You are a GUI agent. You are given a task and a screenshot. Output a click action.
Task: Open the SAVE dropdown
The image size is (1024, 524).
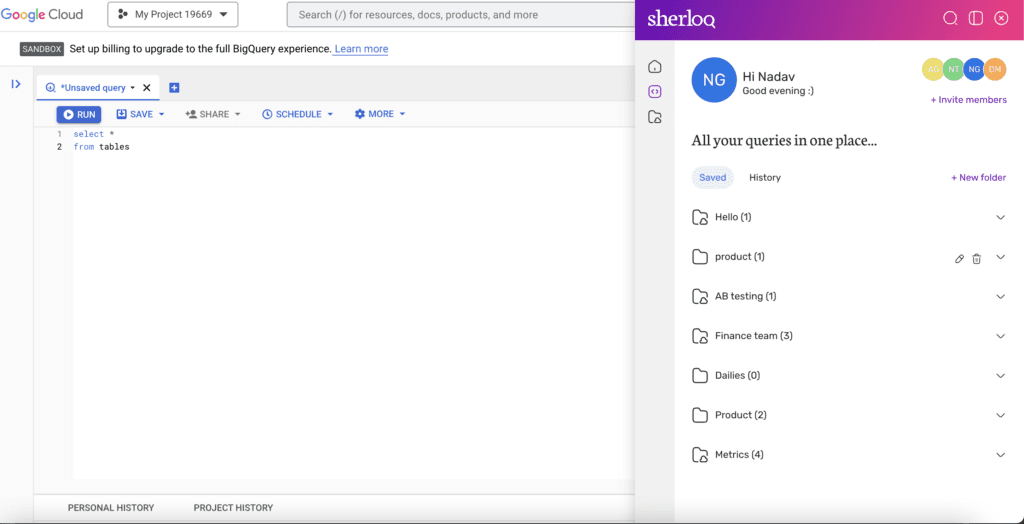pyautogui.click(x=140, y=114)
